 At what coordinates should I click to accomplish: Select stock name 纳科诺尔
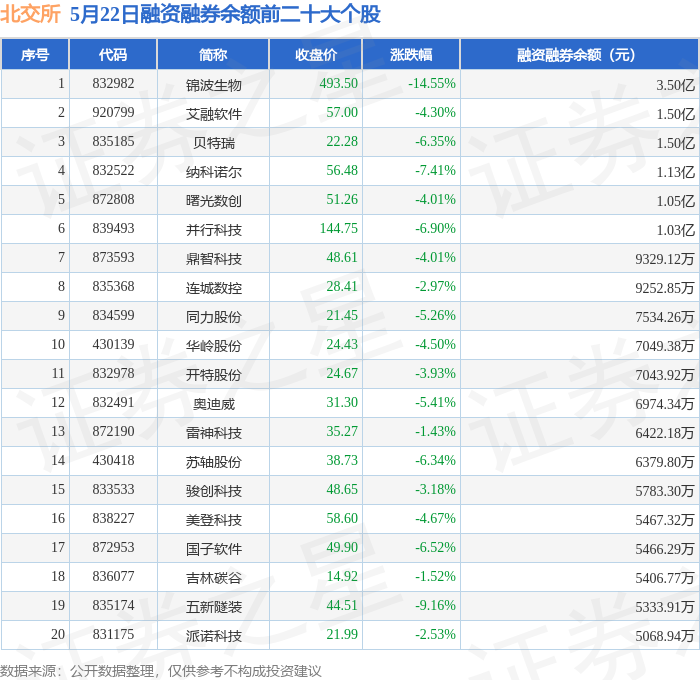tap(213, 172)
